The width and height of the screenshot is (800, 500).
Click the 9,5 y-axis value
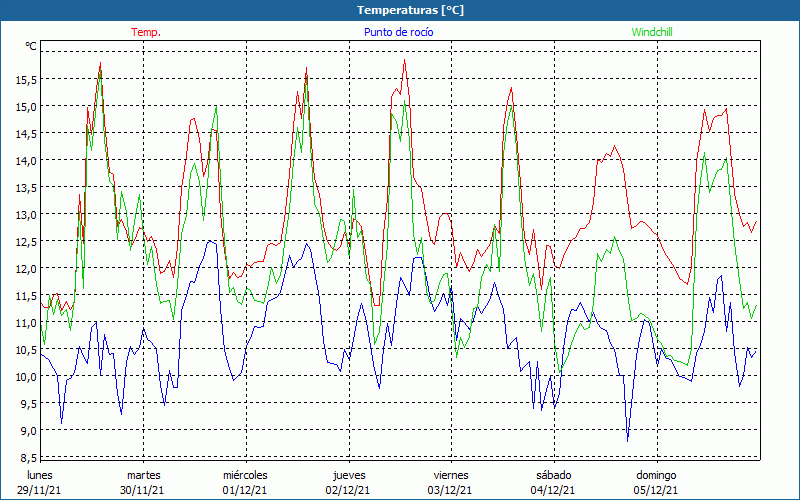pyautogui.click(x=29, y=404)
